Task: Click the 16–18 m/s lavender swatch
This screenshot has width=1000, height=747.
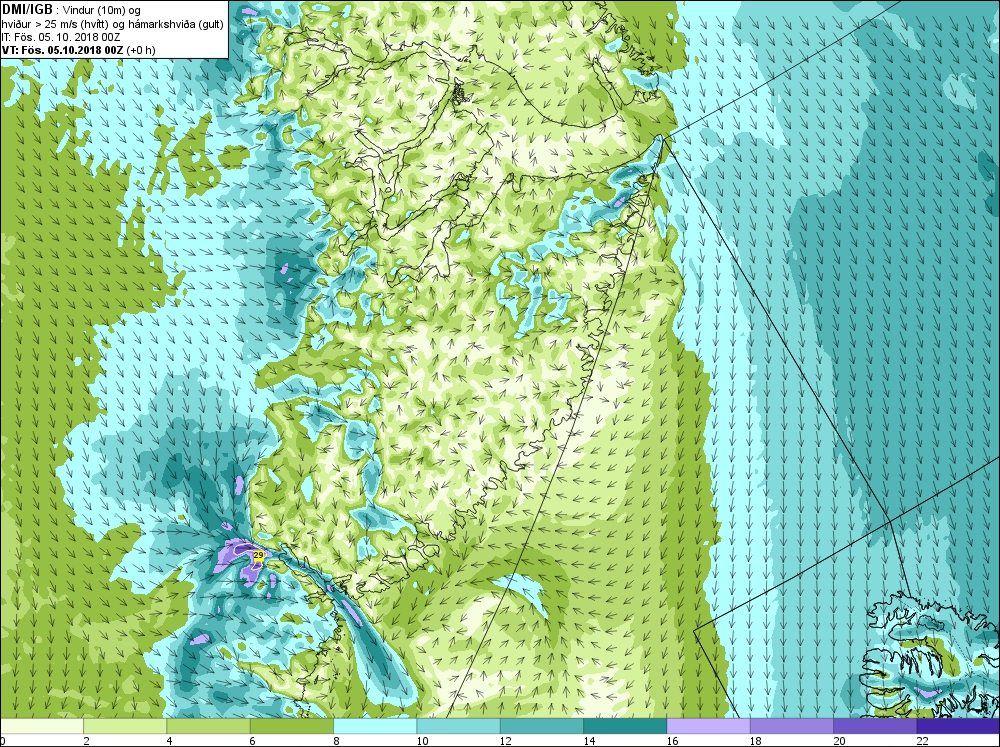Action: point(708,726)
